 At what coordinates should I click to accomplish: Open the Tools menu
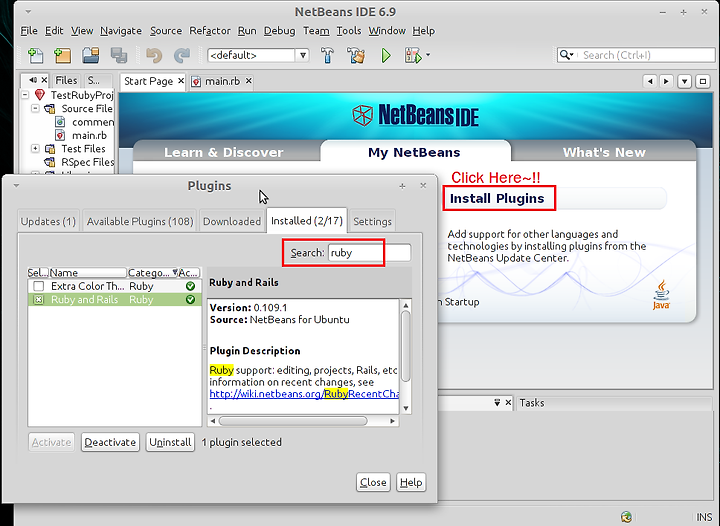pos(349,31)
